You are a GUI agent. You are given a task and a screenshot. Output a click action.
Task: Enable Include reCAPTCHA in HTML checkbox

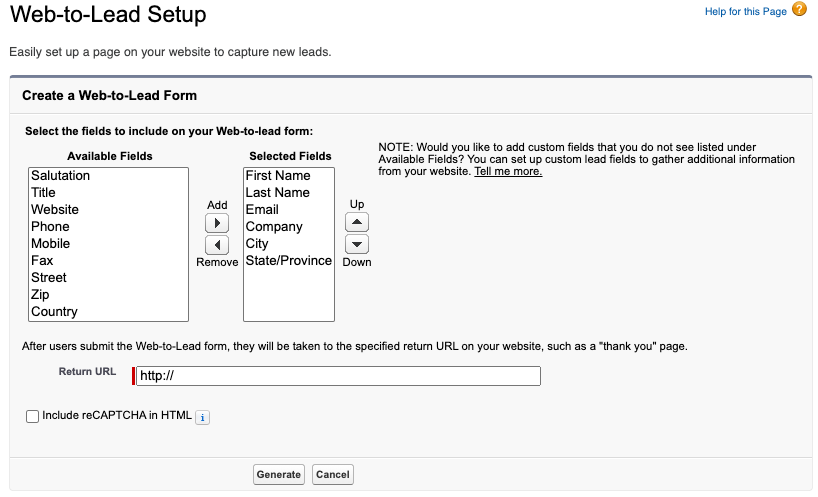click(x=33, y=416)
